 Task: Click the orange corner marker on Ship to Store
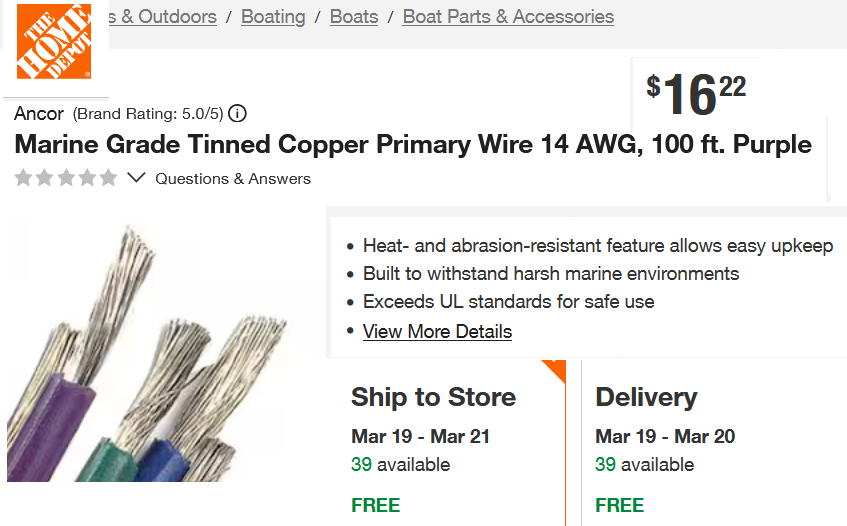coord(555,369)
